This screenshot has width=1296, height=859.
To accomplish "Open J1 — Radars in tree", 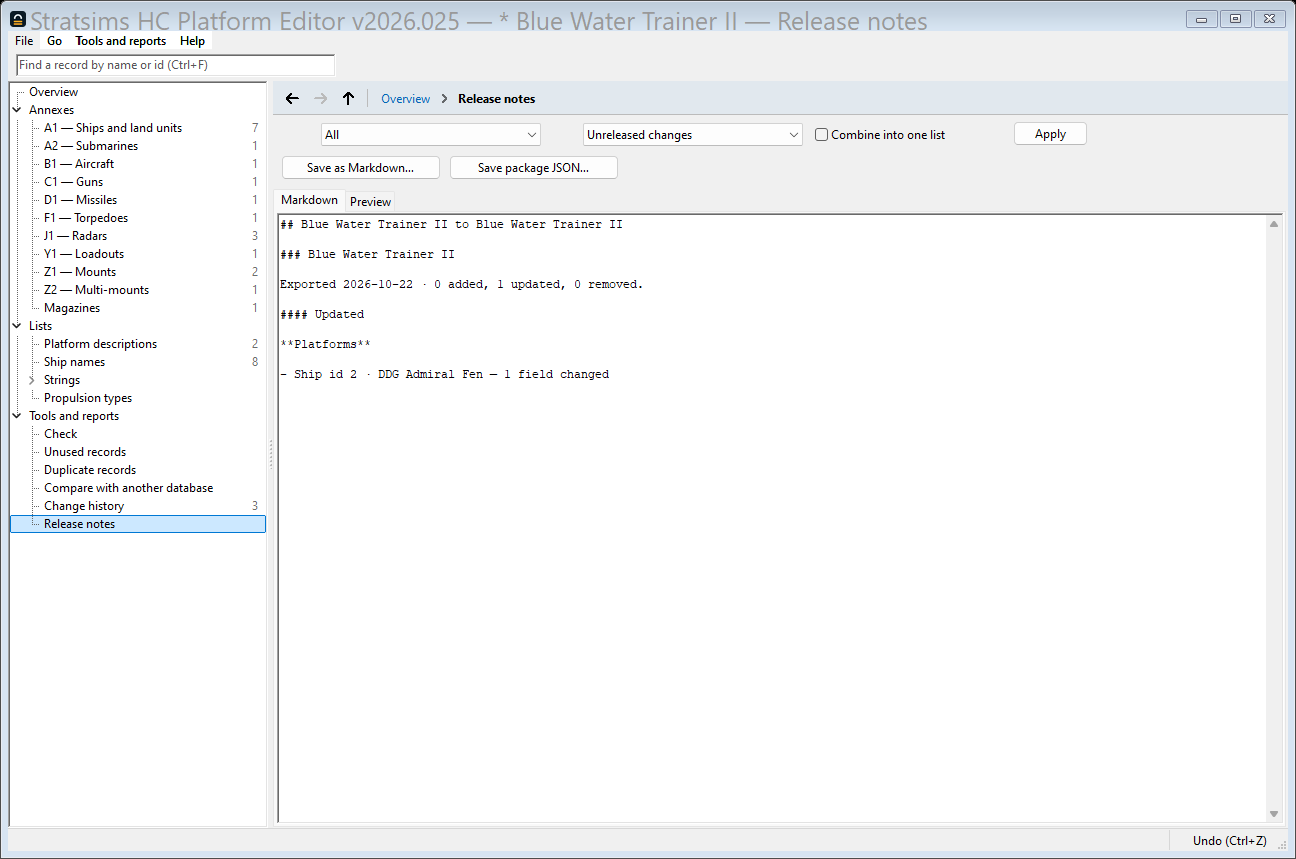I will pyautogui.click(x=75, y=236).
